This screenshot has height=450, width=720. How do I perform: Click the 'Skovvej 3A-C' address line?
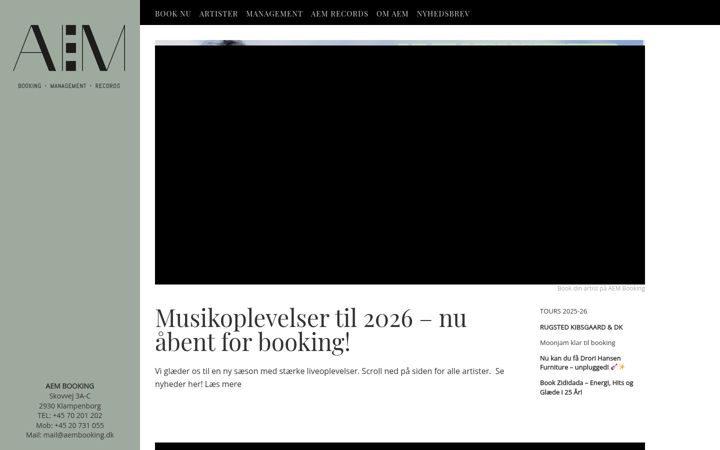pyautogui.click(x=70, y=396)
